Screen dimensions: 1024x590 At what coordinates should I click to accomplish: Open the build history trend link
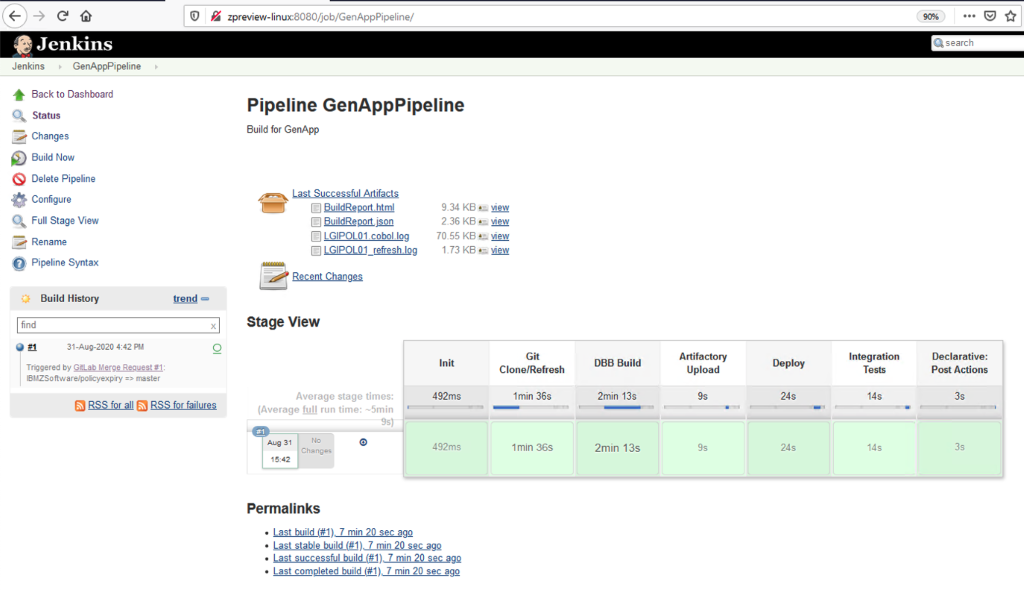(185, 299)
